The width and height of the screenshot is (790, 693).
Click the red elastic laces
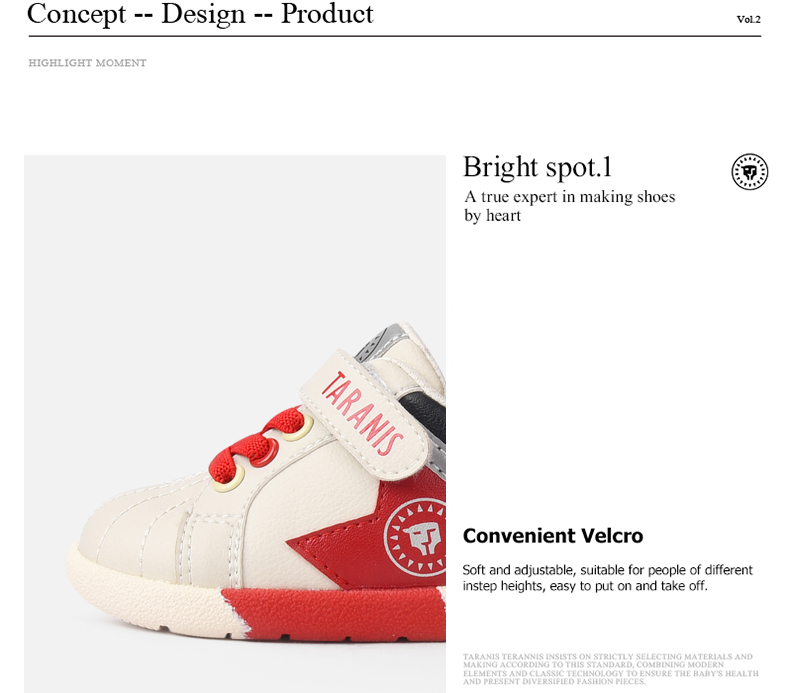tap(262, 443)
